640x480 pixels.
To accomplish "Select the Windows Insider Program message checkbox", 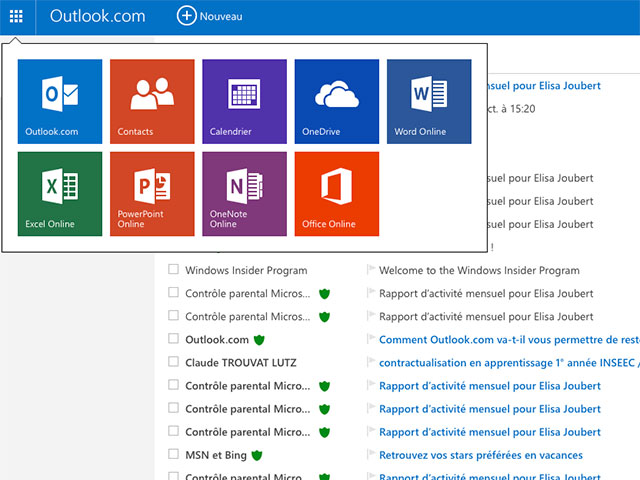I will 173,269.
